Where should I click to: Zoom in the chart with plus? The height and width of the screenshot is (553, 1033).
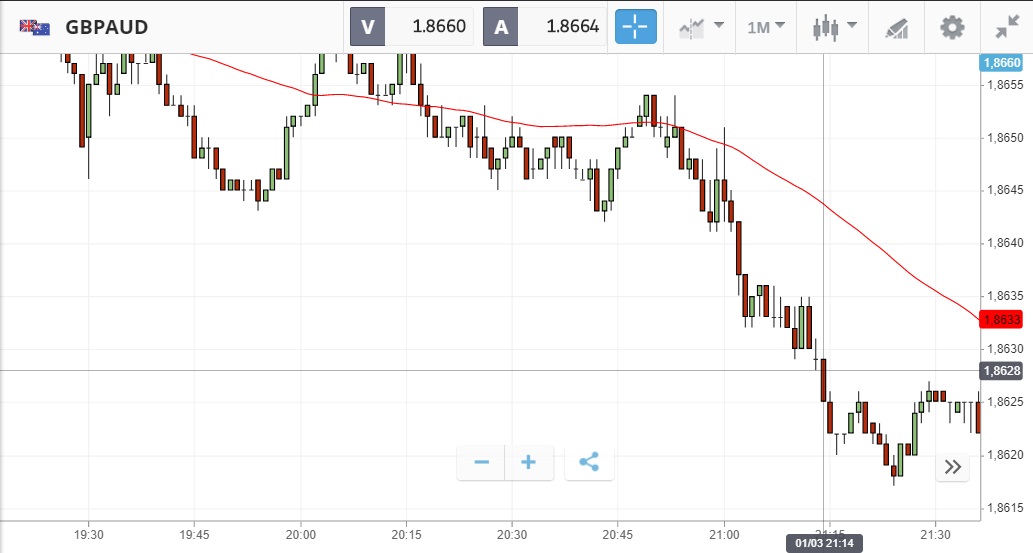529,462
